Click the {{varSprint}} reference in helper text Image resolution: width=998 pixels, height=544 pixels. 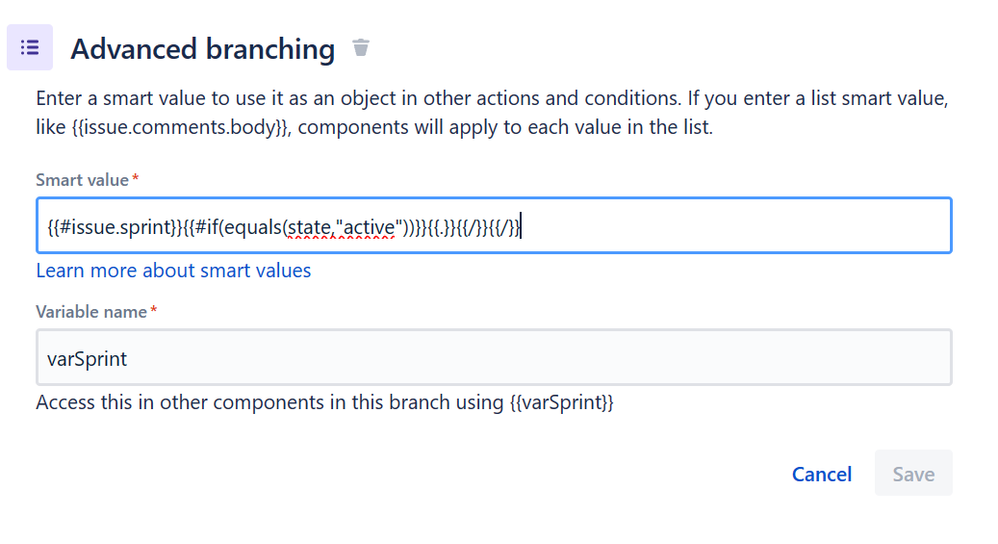(x=561, y=403)
